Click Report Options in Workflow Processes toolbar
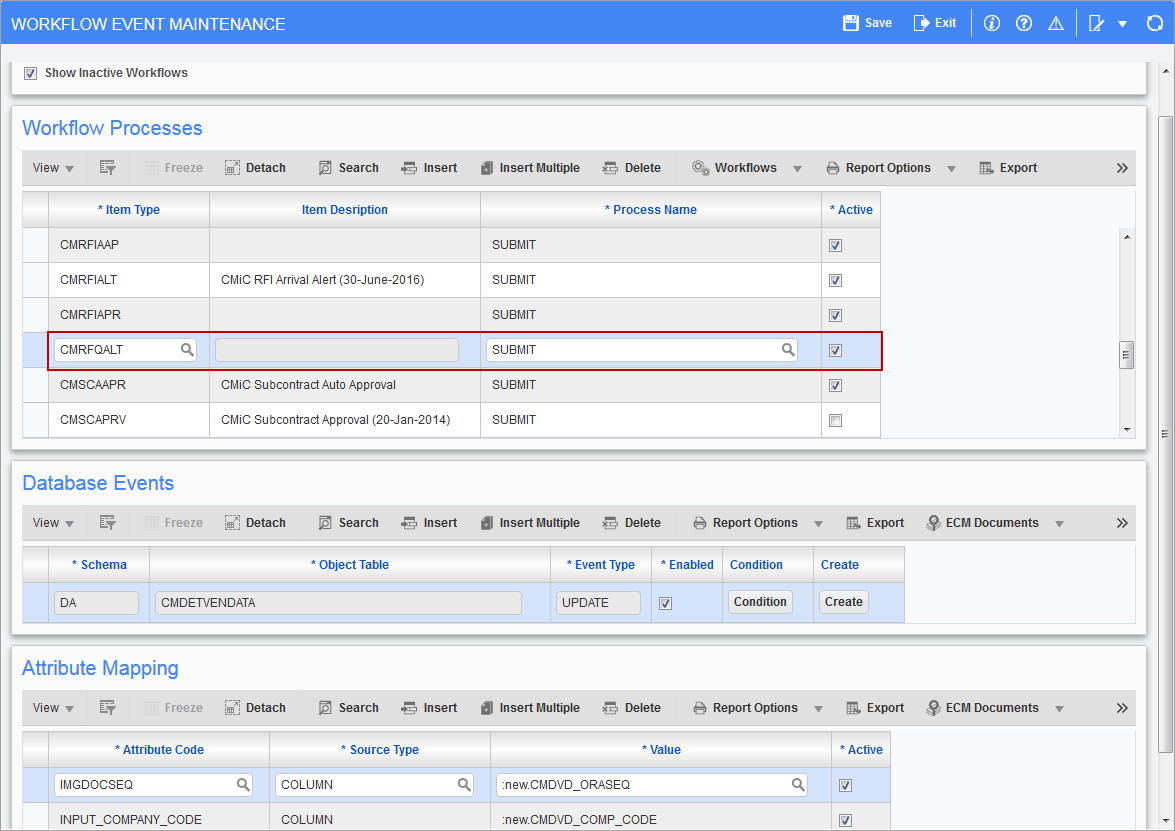1175x831 pixels. click(878, 168)
